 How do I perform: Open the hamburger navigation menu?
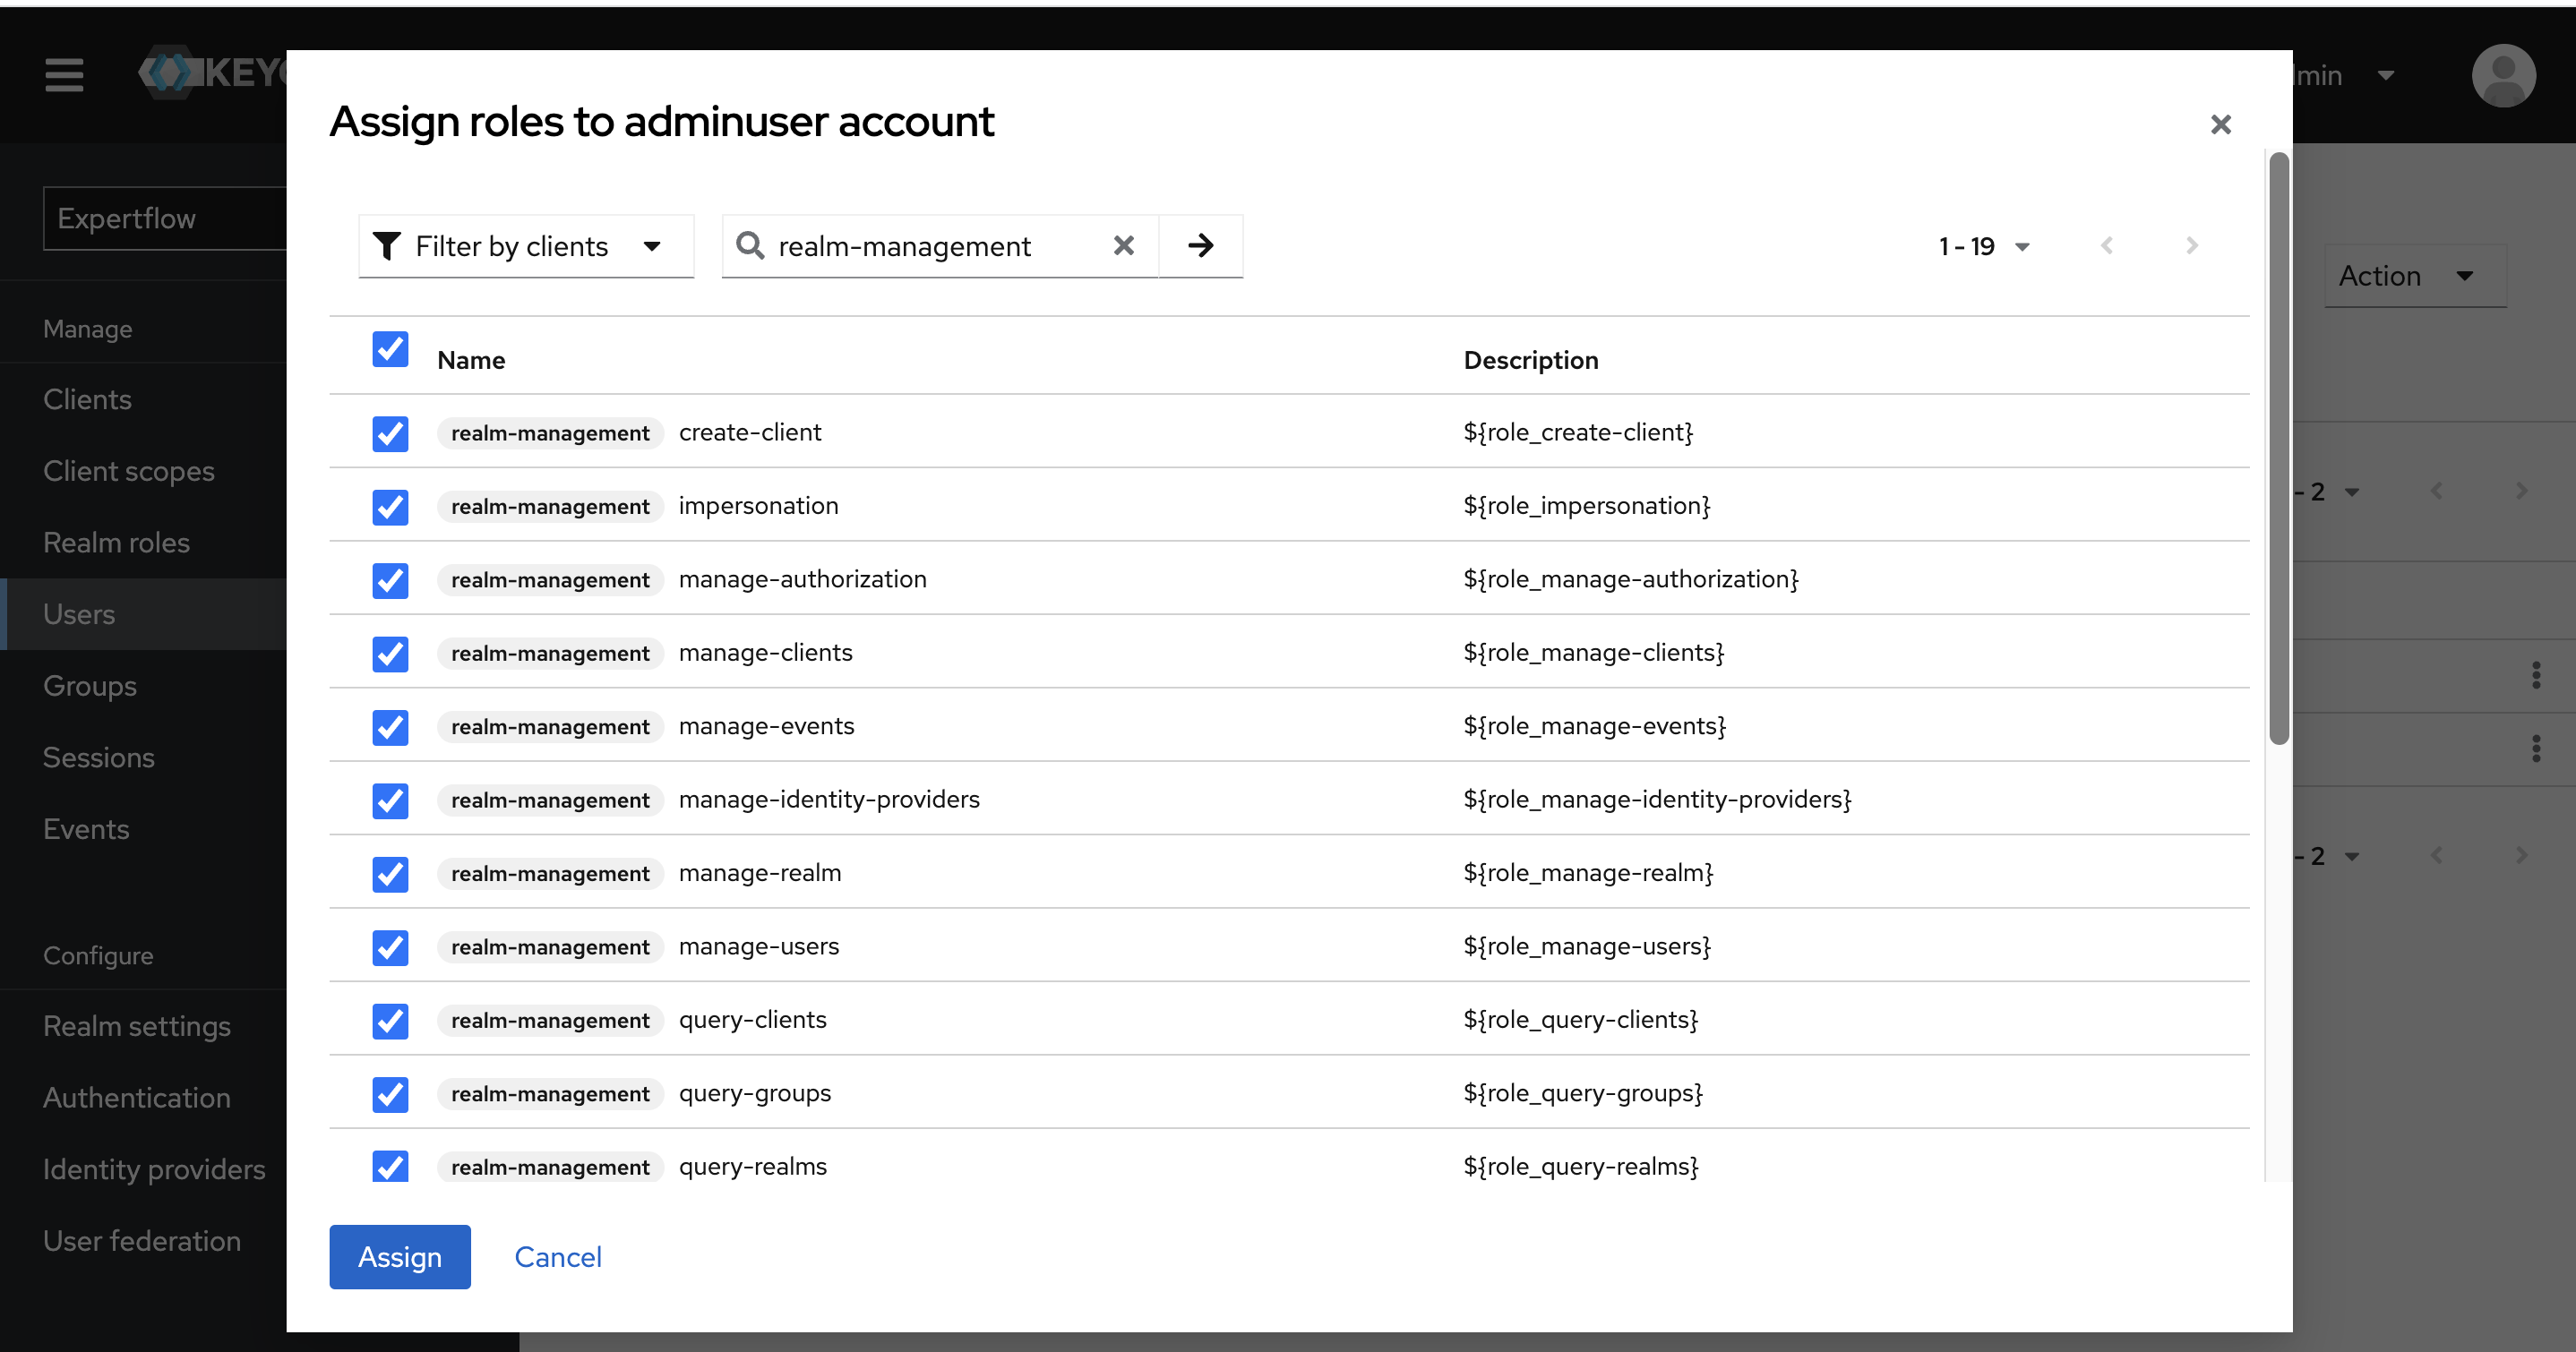click(64, 75)
